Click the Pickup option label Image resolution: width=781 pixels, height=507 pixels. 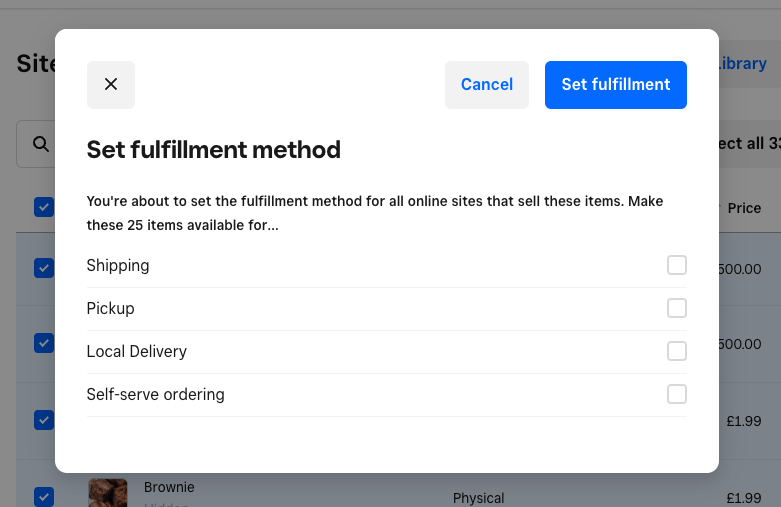point(110,308)
